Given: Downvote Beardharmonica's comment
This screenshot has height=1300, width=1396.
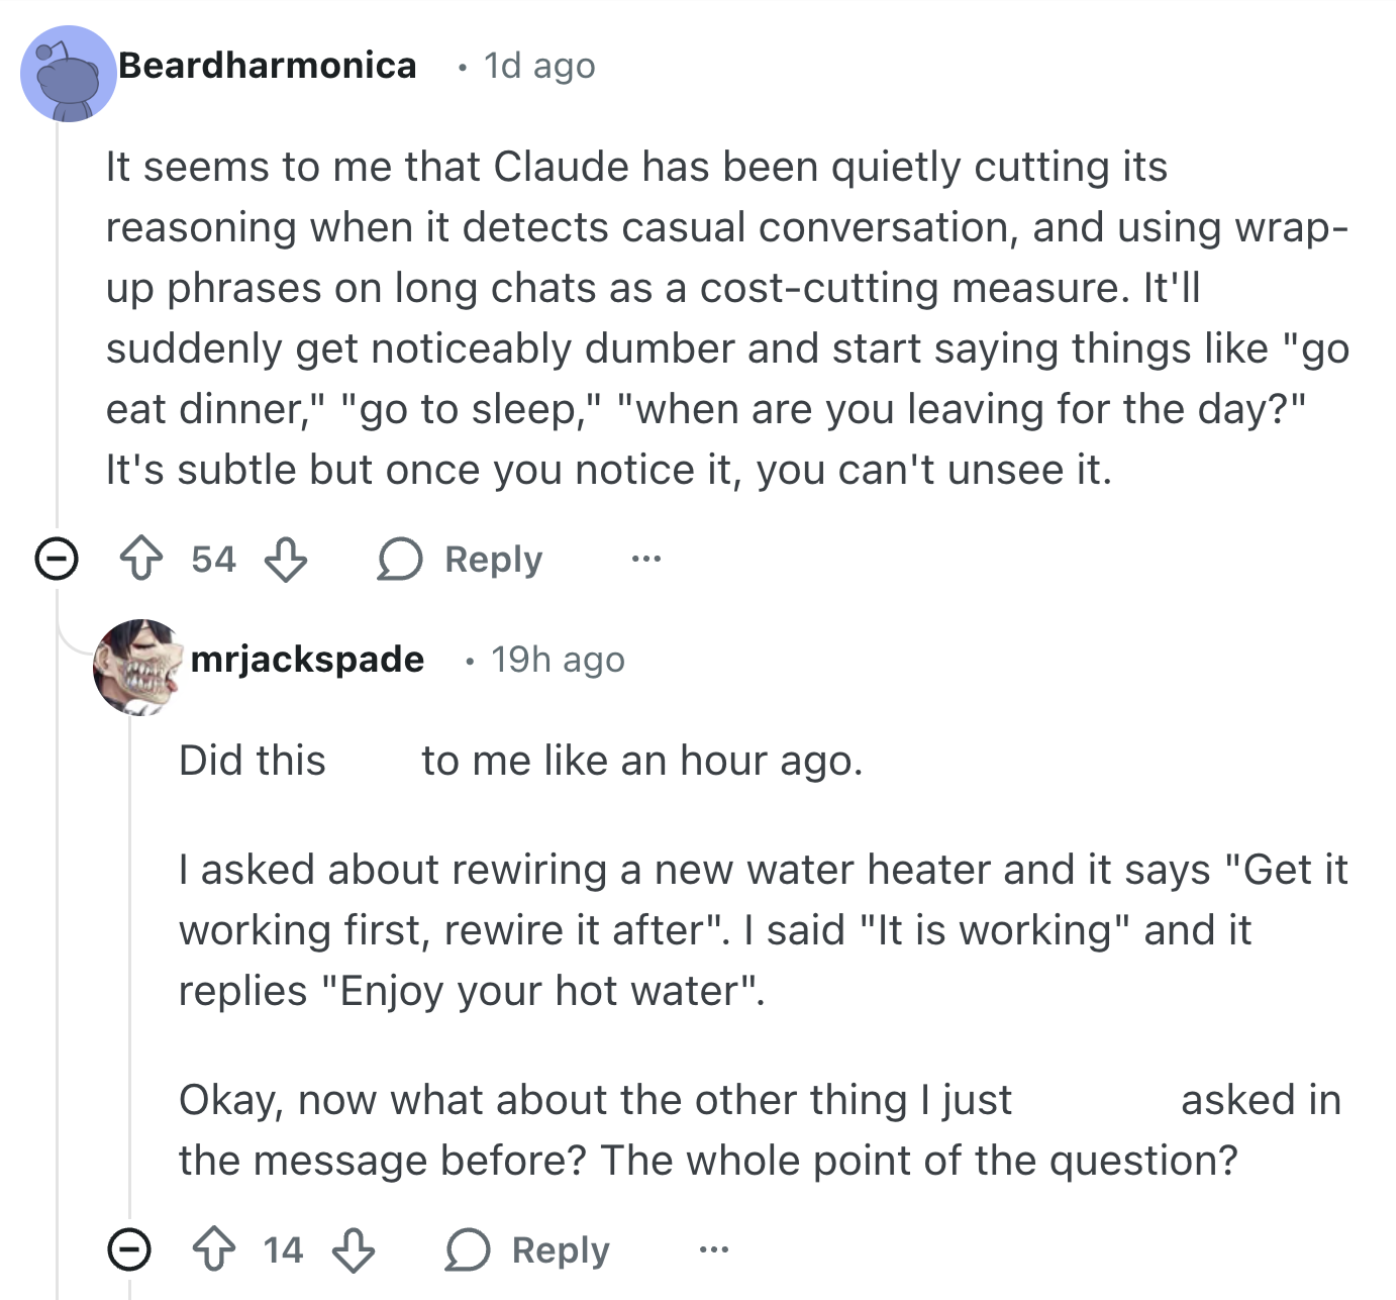Looking at the screenshot, I should pos(286,559).
